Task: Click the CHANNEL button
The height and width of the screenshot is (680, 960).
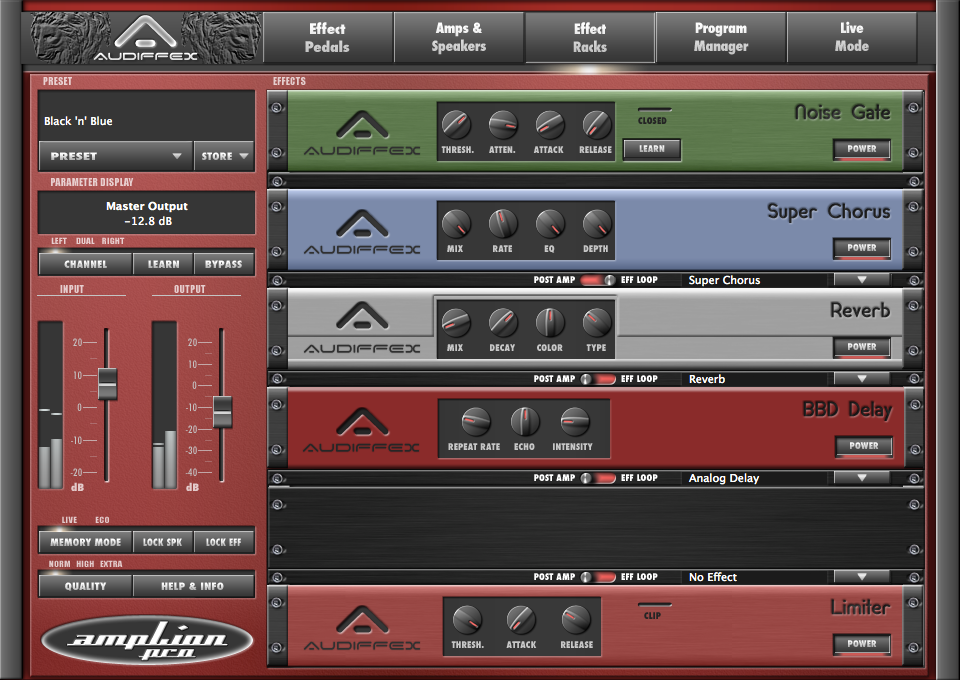Action: point(86,264)
